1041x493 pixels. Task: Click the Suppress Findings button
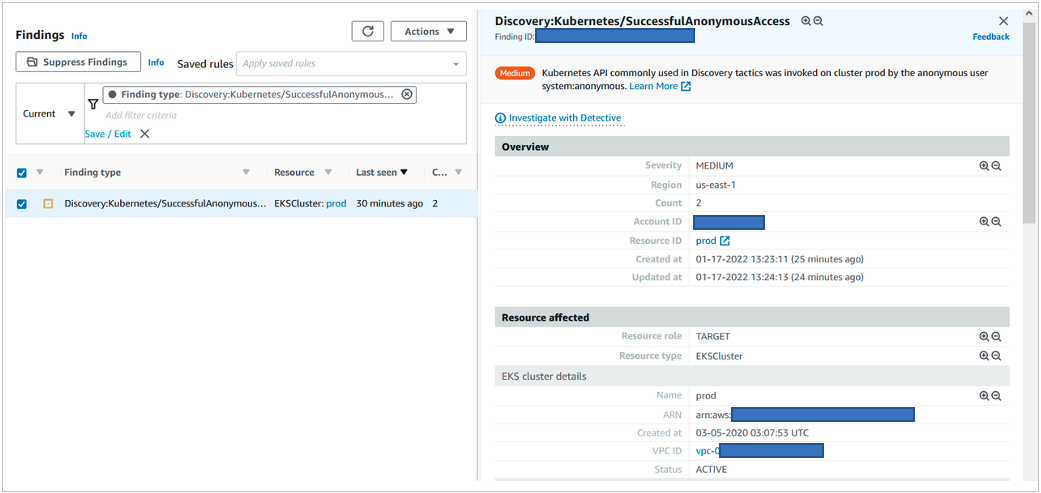[x=78, y=62]
